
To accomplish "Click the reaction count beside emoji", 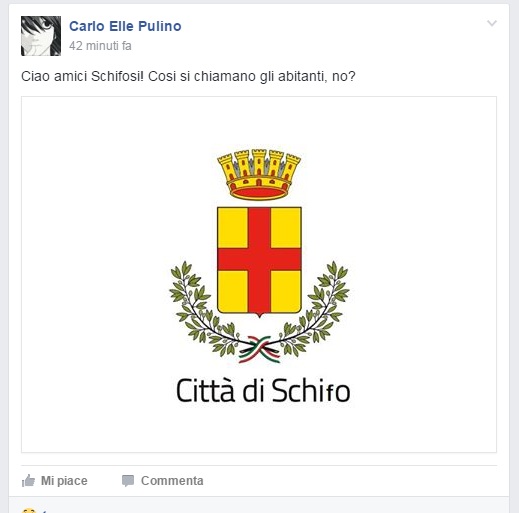I will point(44,511).
